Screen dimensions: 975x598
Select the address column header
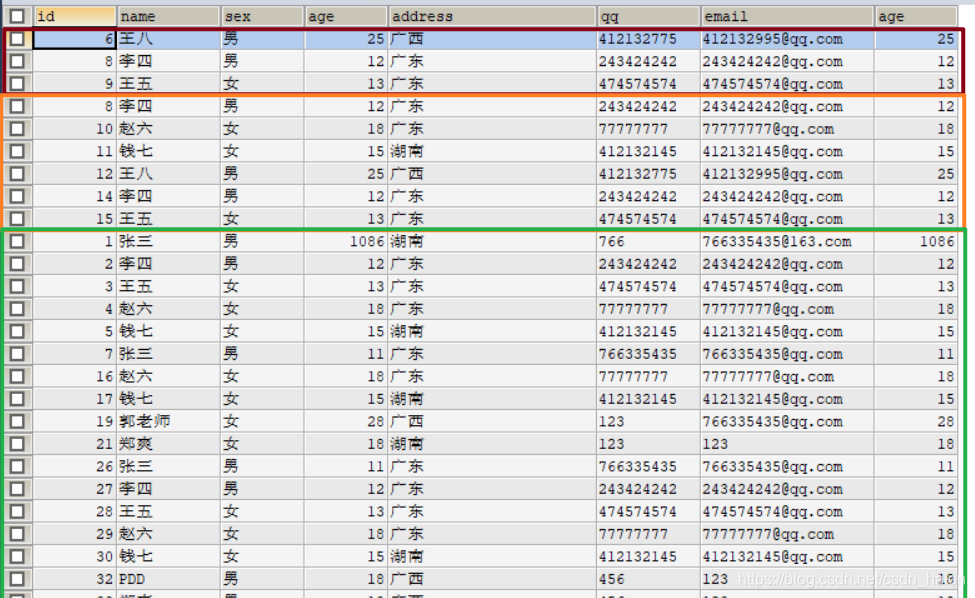pos(492,16)
